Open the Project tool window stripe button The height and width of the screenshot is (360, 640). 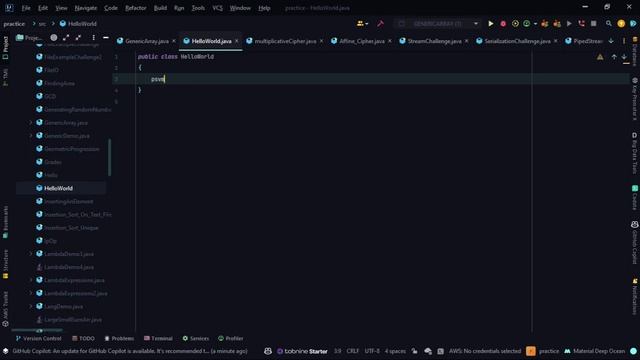point(5,47)
